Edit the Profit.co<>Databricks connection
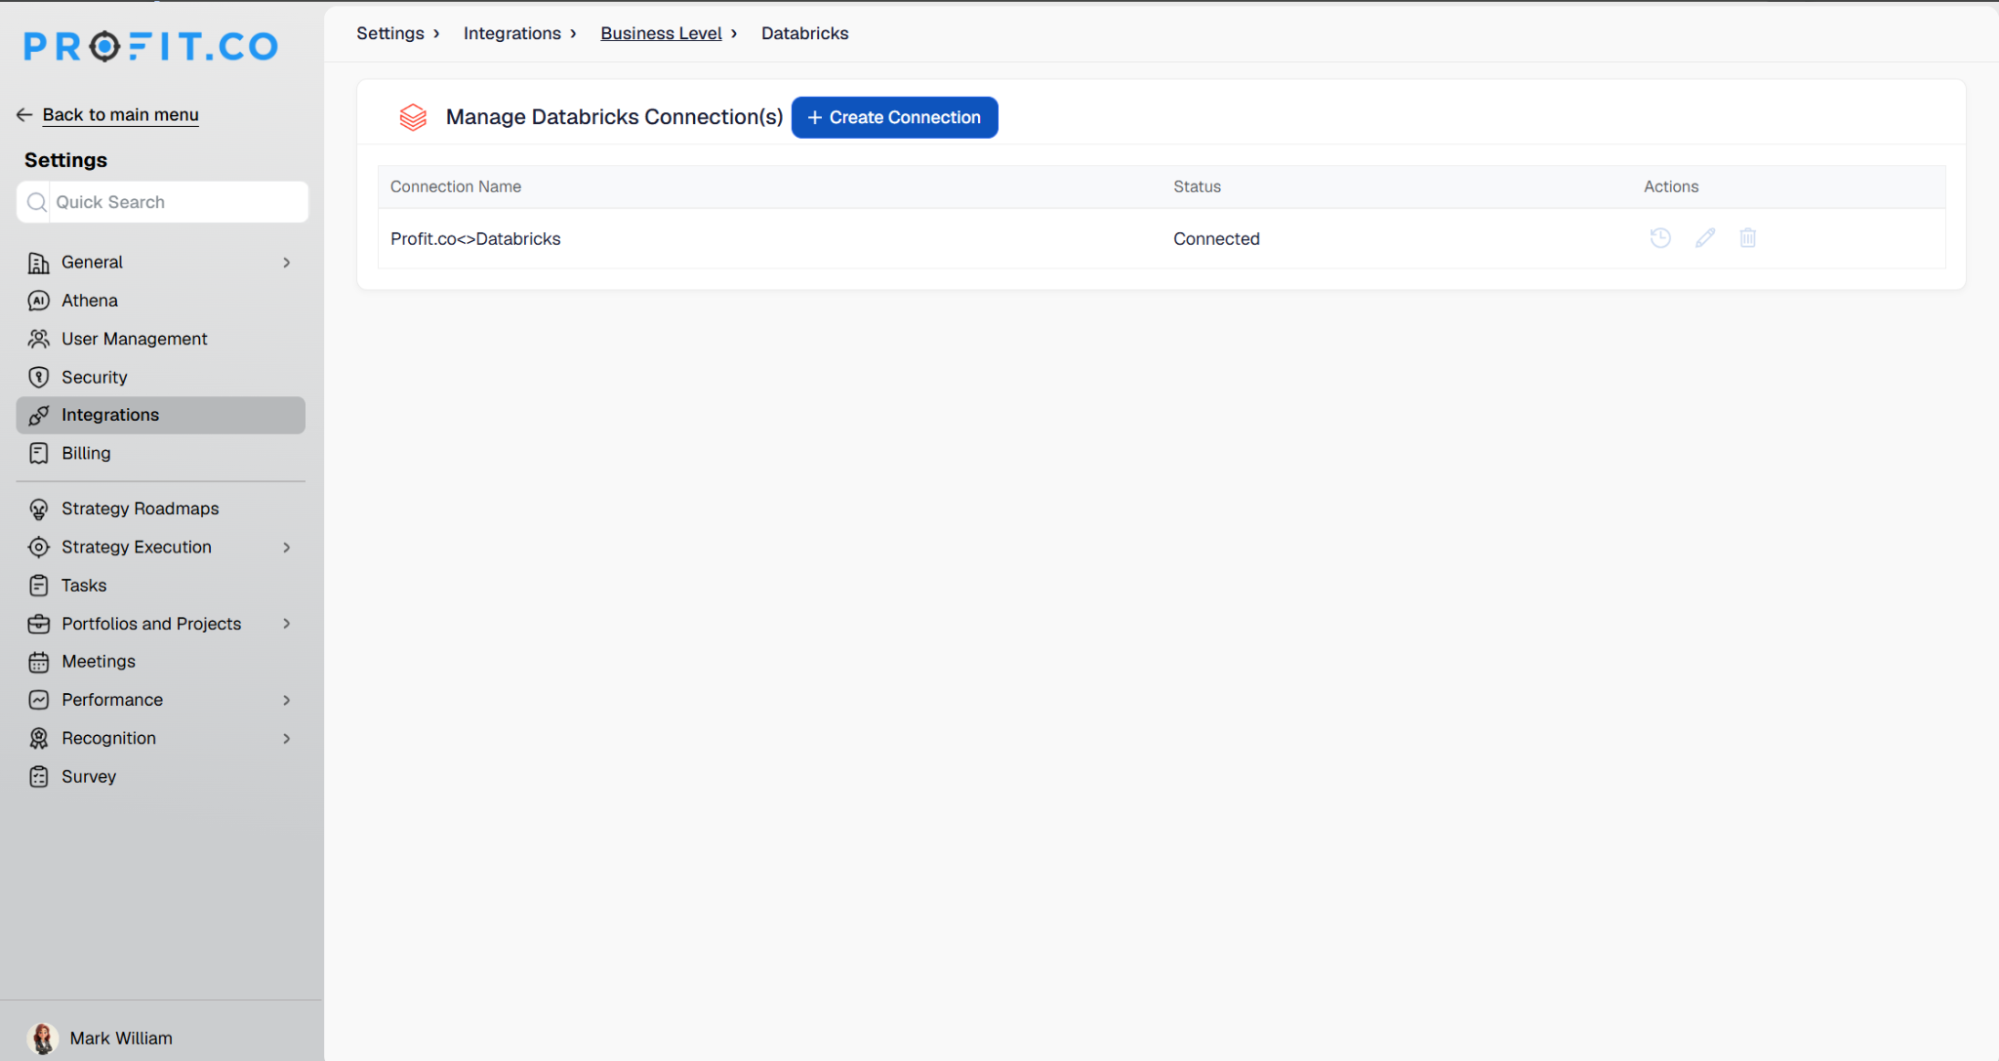The height and width of the screenshot is (1061, 1999). click(x=1705, y=238)
